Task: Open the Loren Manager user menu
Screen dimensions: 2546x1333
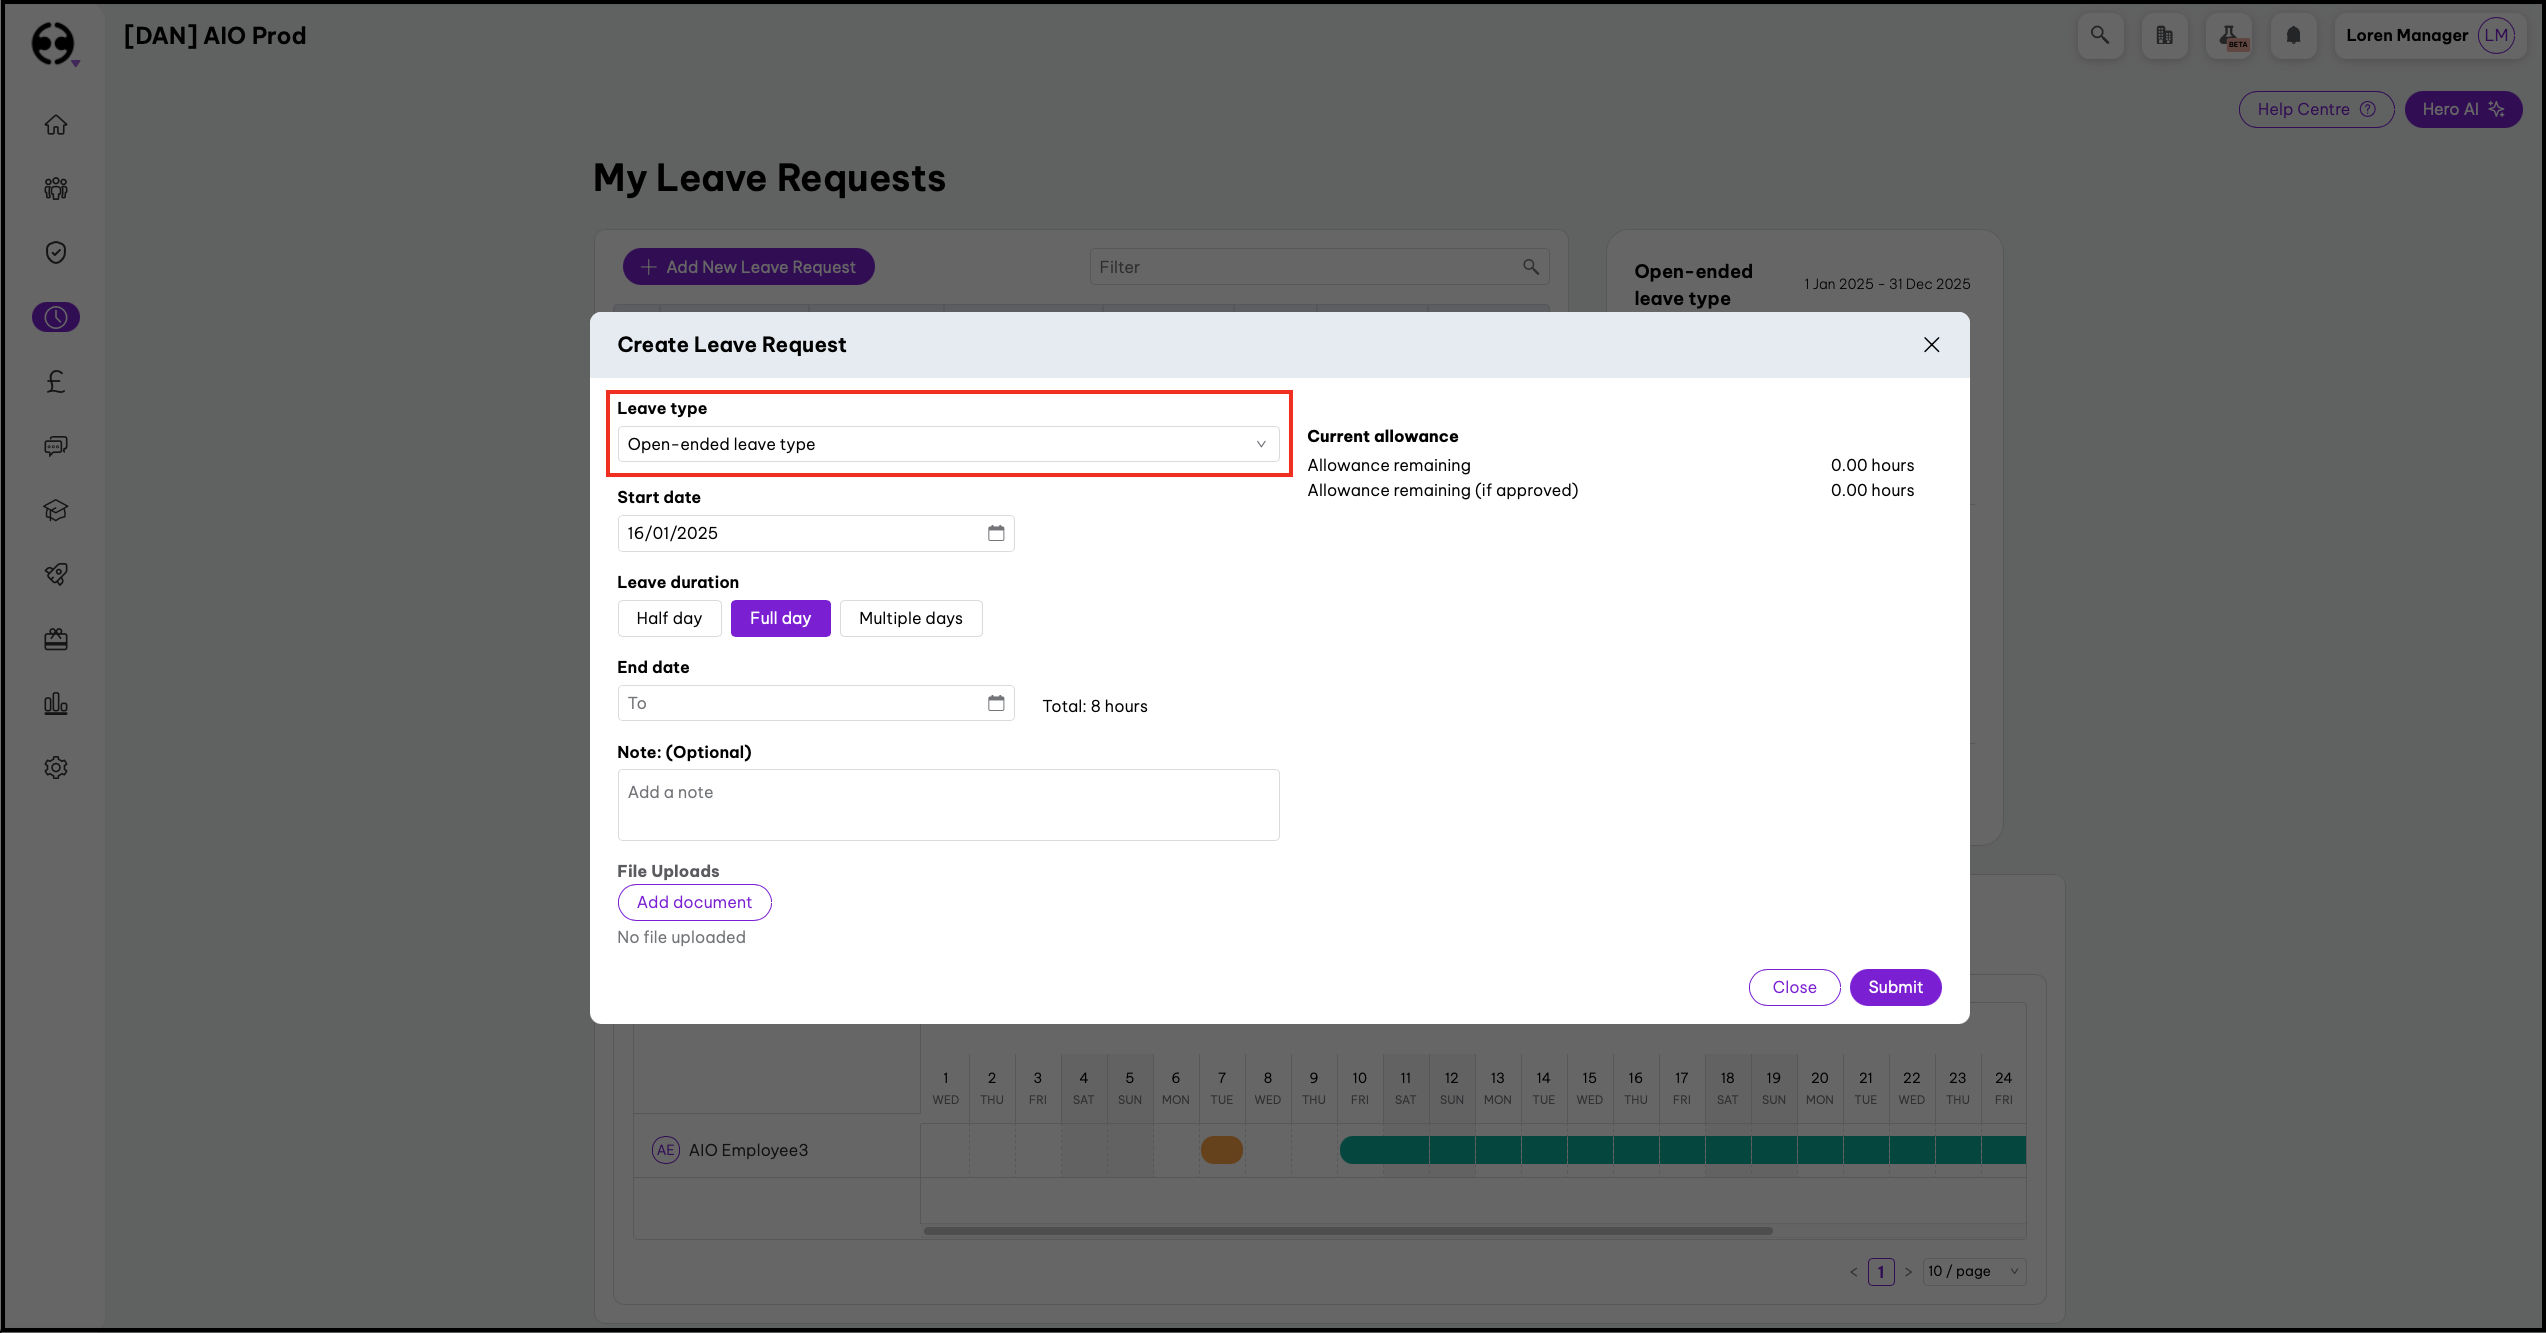Action: tap(2428, 36)
